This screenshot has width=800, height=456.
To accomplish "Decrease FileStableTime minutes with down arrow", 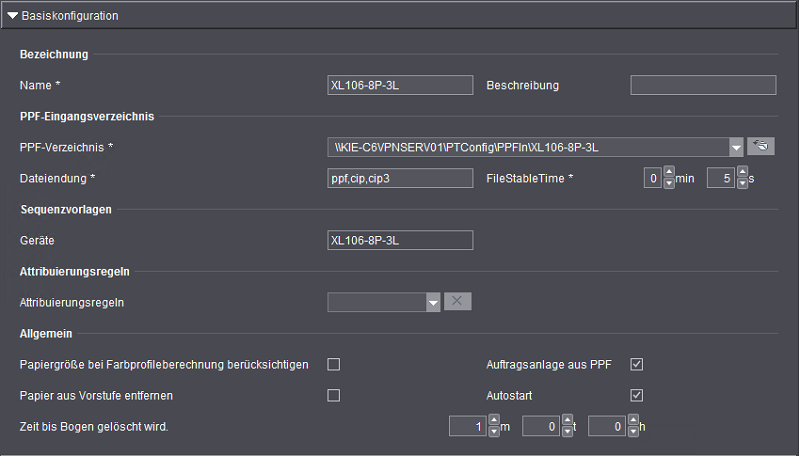I will click(670, 184).
